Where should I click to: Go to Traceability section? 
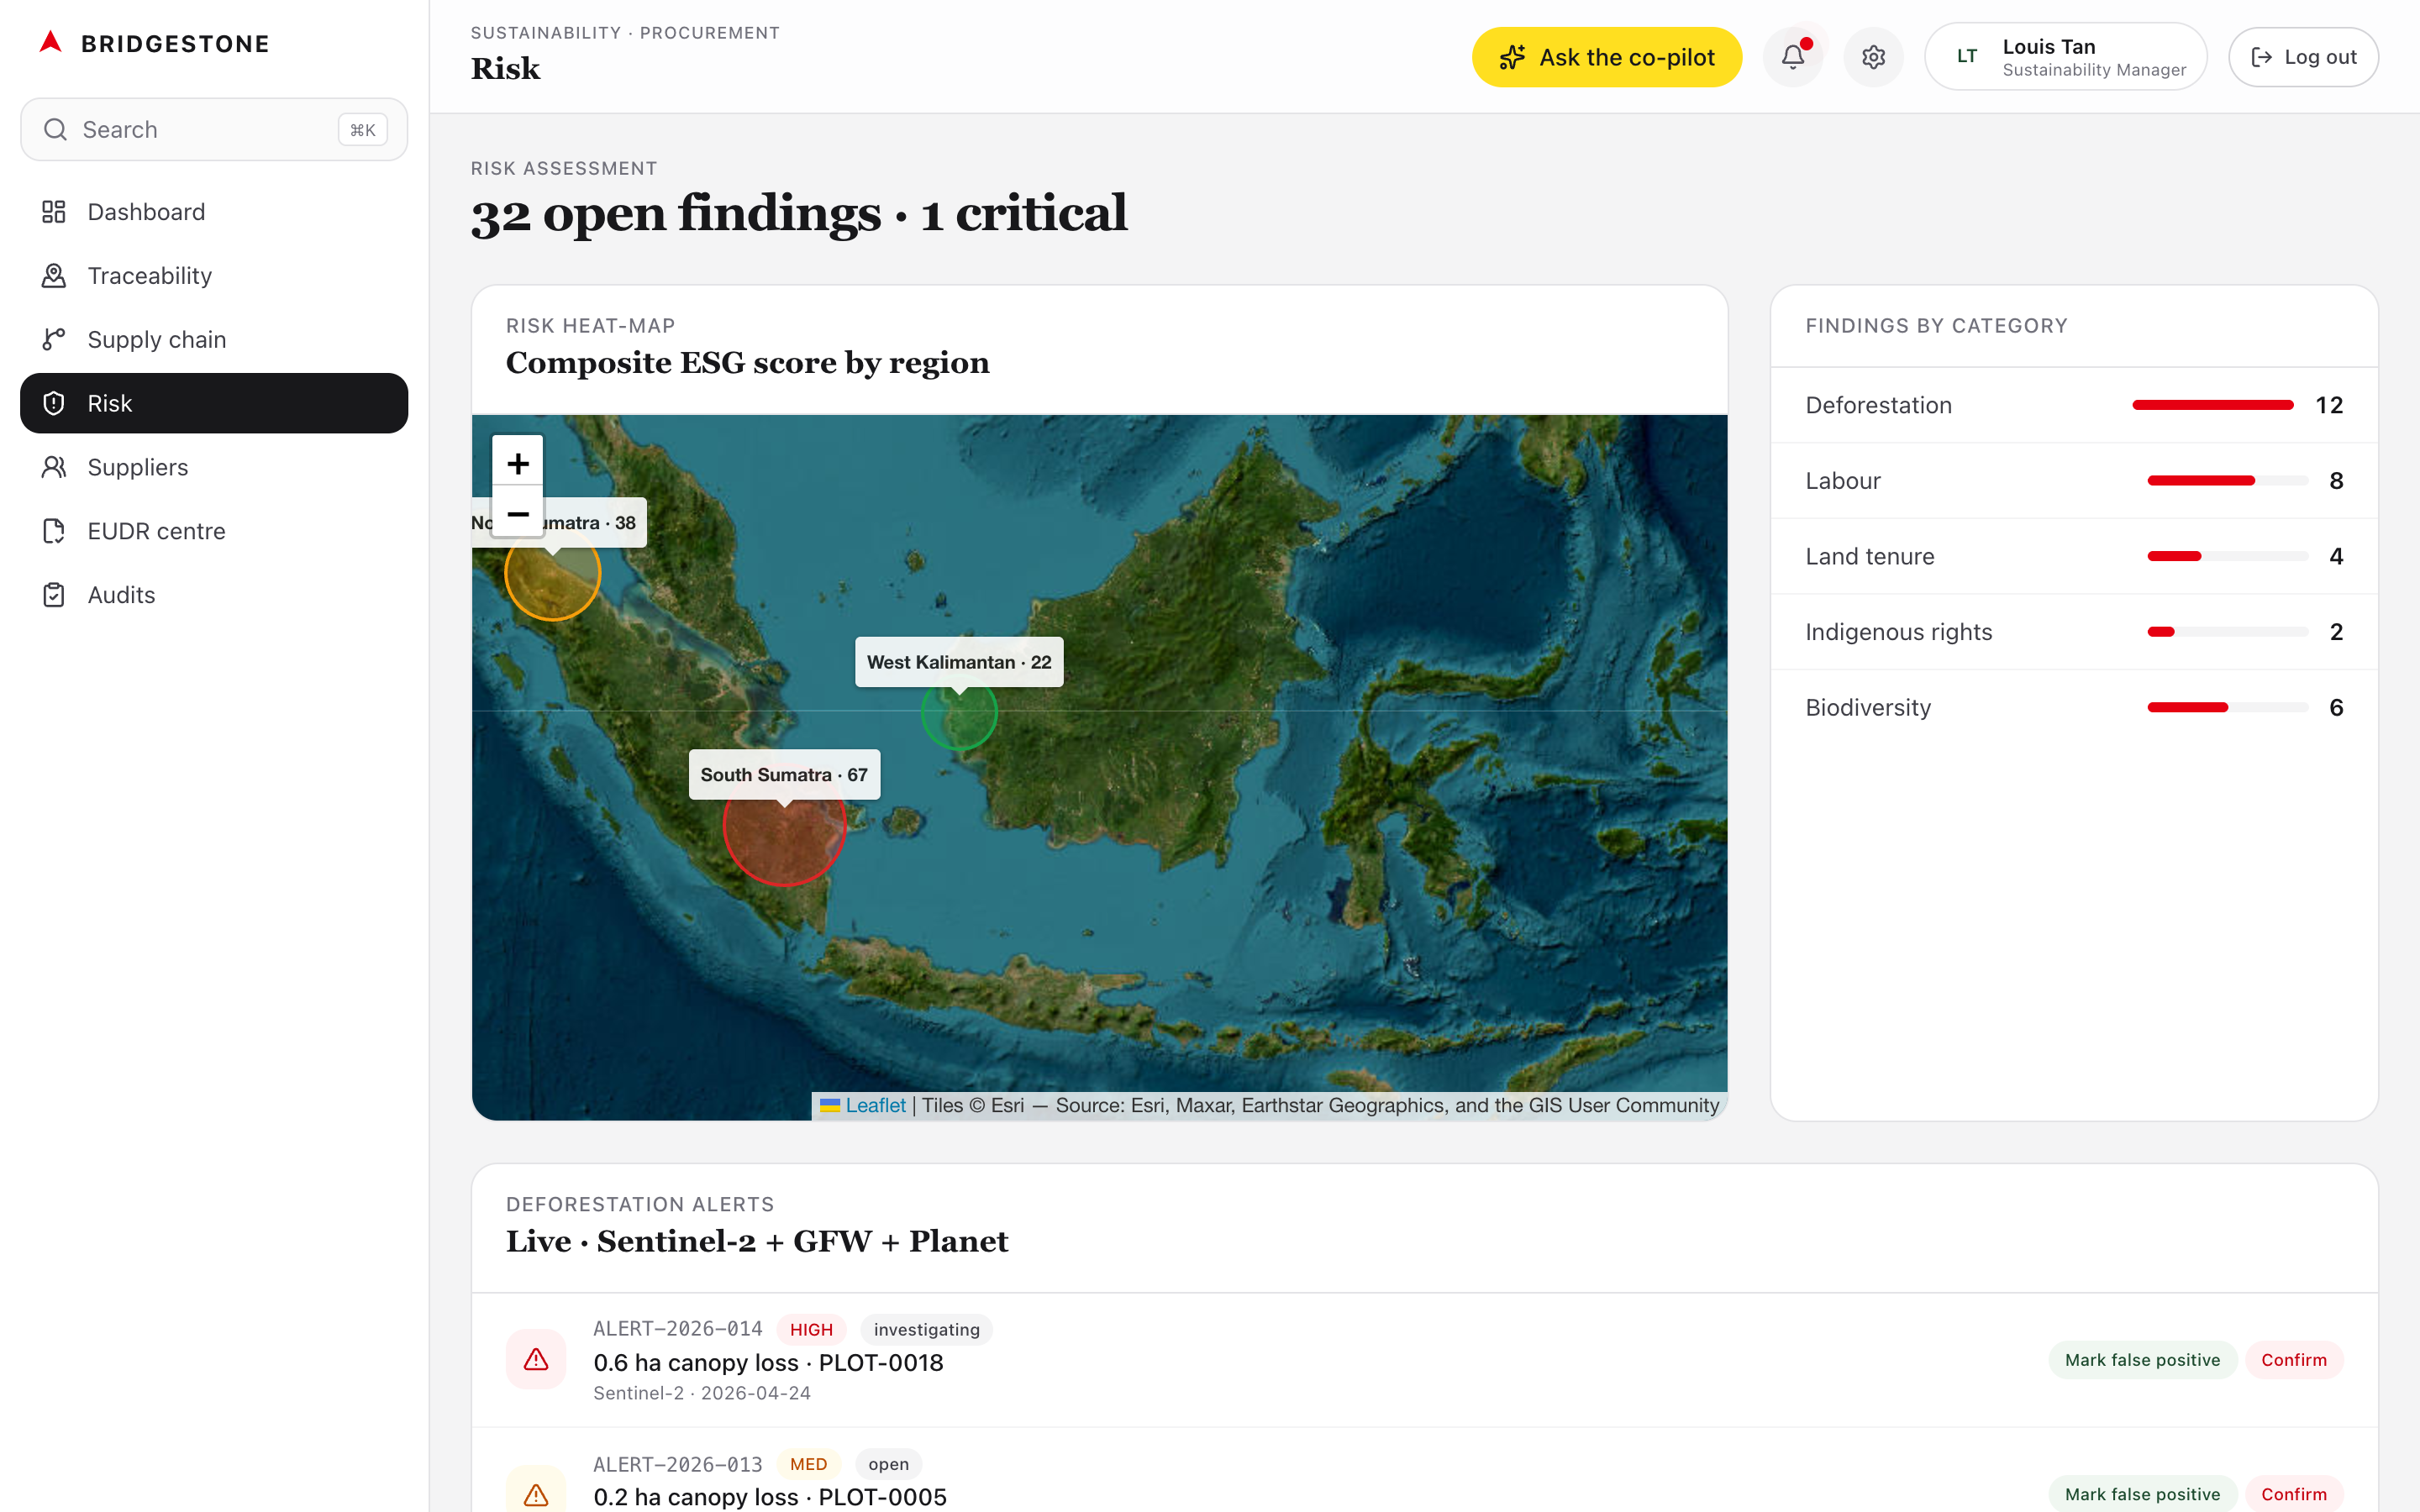pos(149,276)
